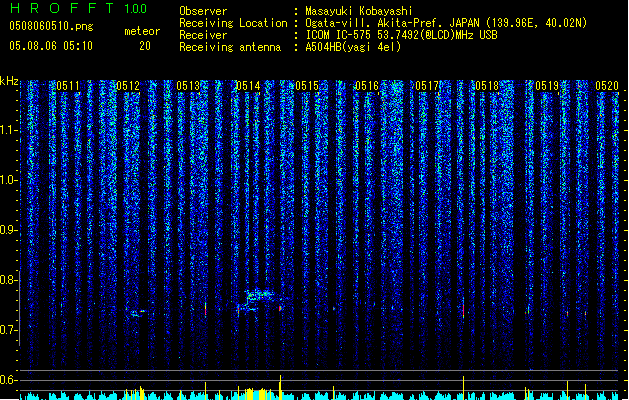Click the 0.9 kHz axis label
The height and width of the screenshot is (400, 629).
tap(8, 230)
